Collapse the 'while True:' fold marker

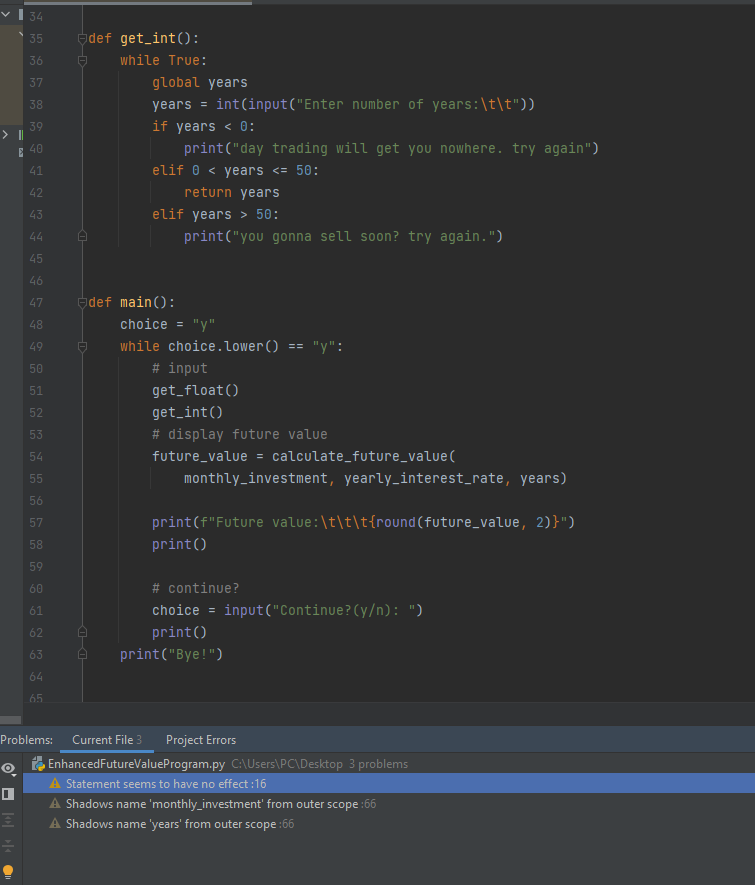(x=82, y=60)
